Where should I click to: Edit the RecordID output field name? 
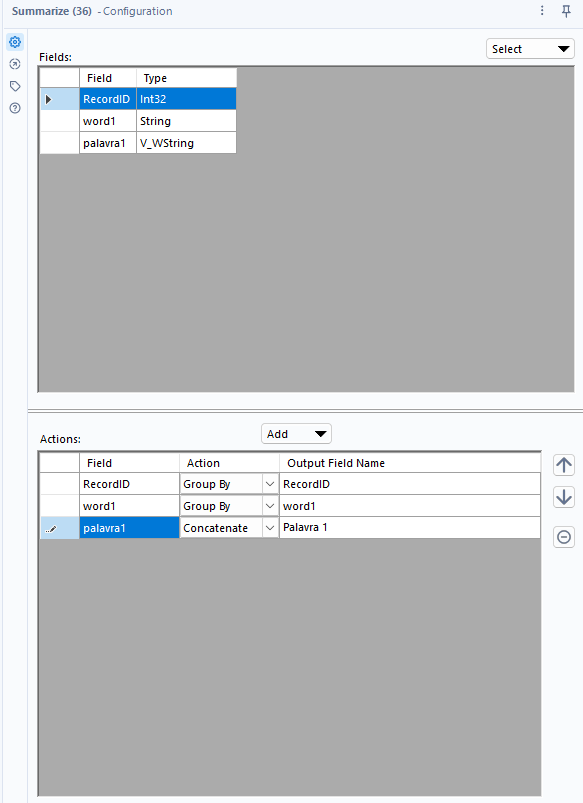coord(410,484)
